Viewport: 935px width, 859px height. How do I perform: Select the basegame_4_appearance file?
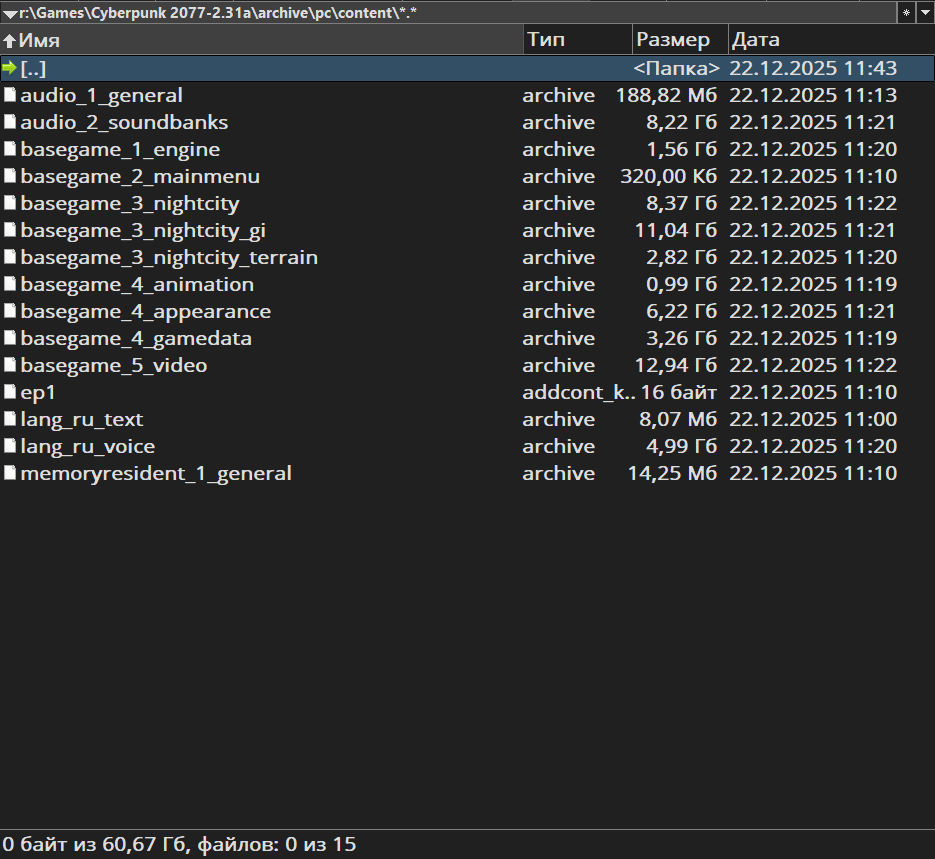(x=145, y=311)
